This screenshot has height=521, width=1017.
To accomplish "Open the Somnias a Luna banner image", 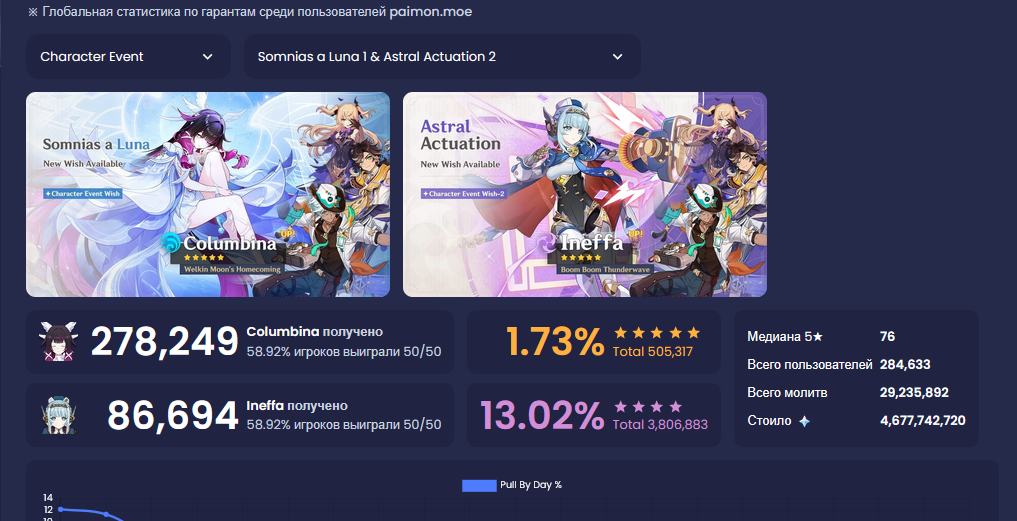I will pos(208,194).
